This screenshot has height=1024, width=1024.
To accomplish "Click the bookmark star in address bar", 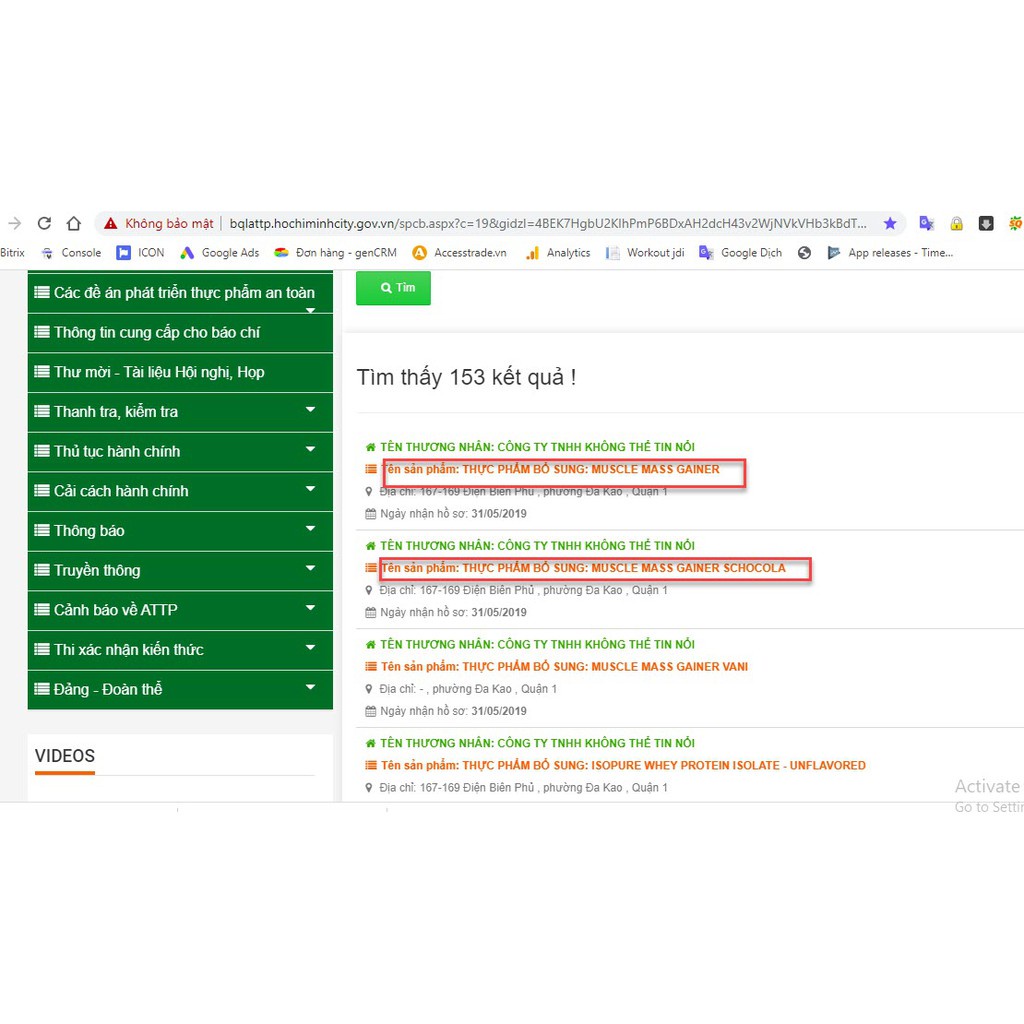I will point(890,223).
